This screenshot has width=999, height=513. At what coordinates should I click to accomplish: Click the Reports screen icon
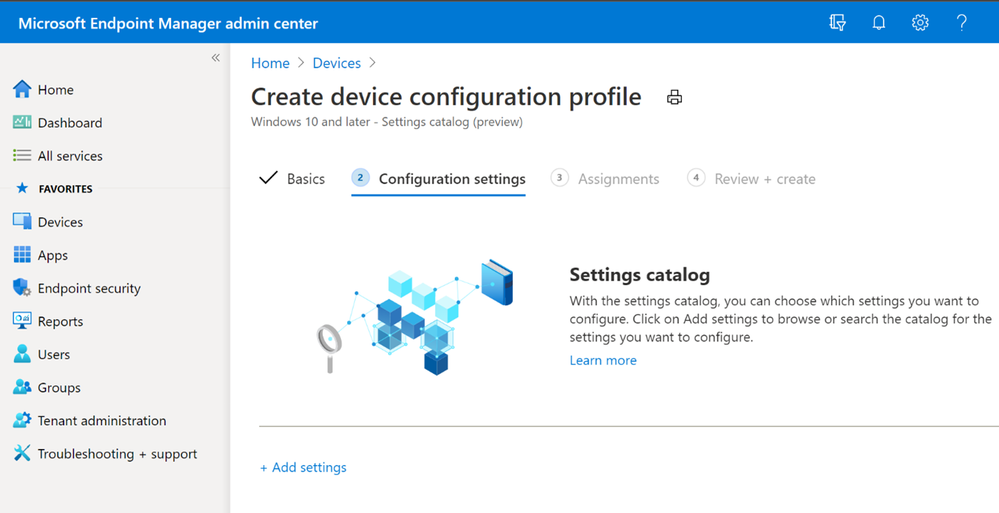[22, 321]
